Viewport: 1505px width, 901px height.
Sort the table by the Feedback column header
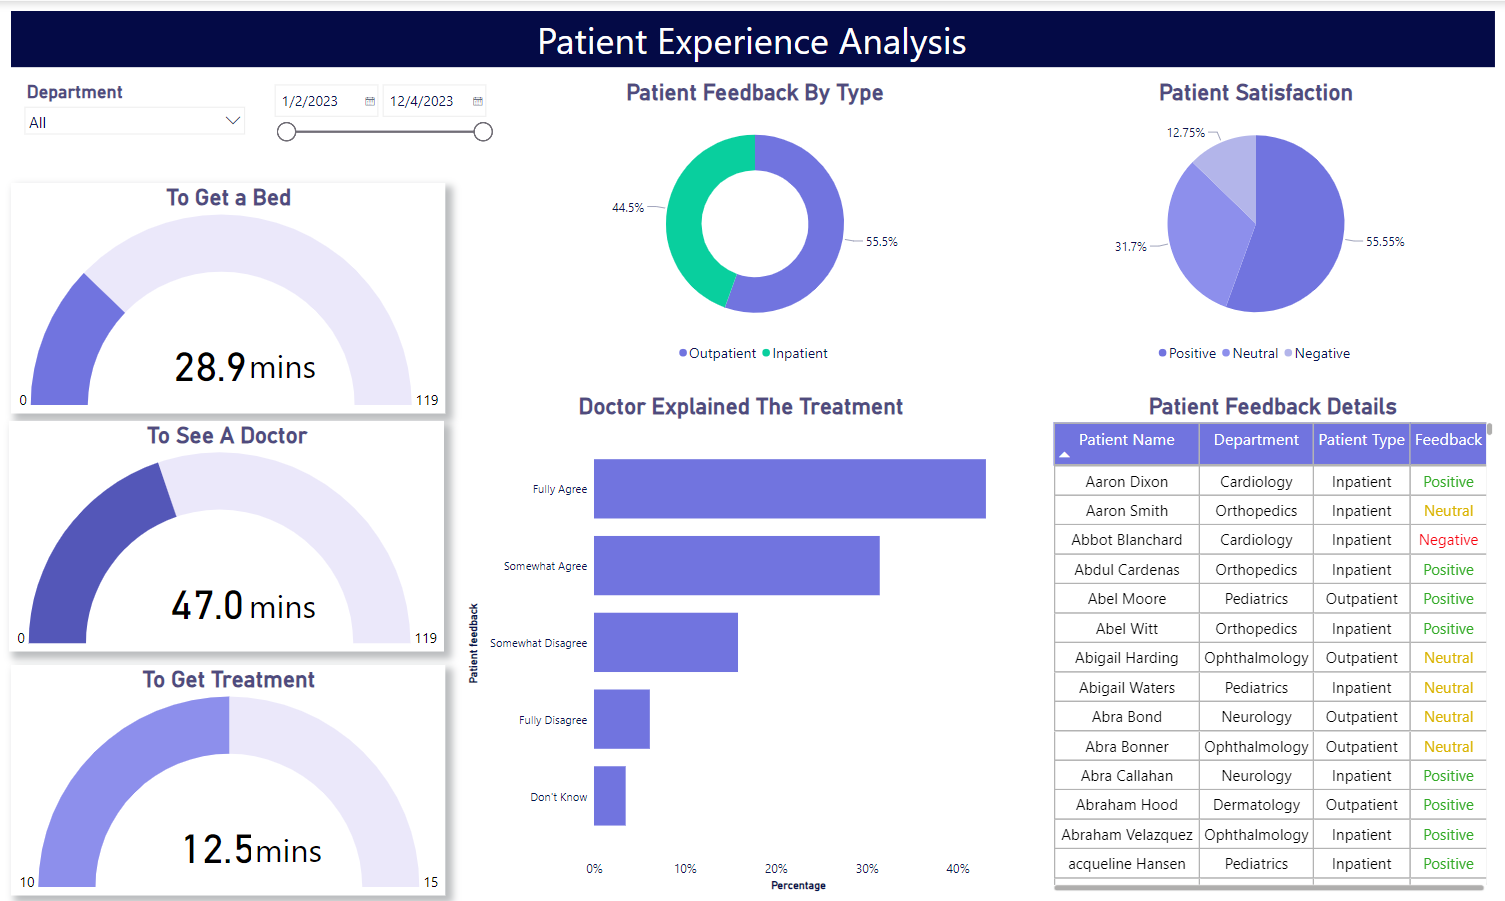(x=1447, y=440)
